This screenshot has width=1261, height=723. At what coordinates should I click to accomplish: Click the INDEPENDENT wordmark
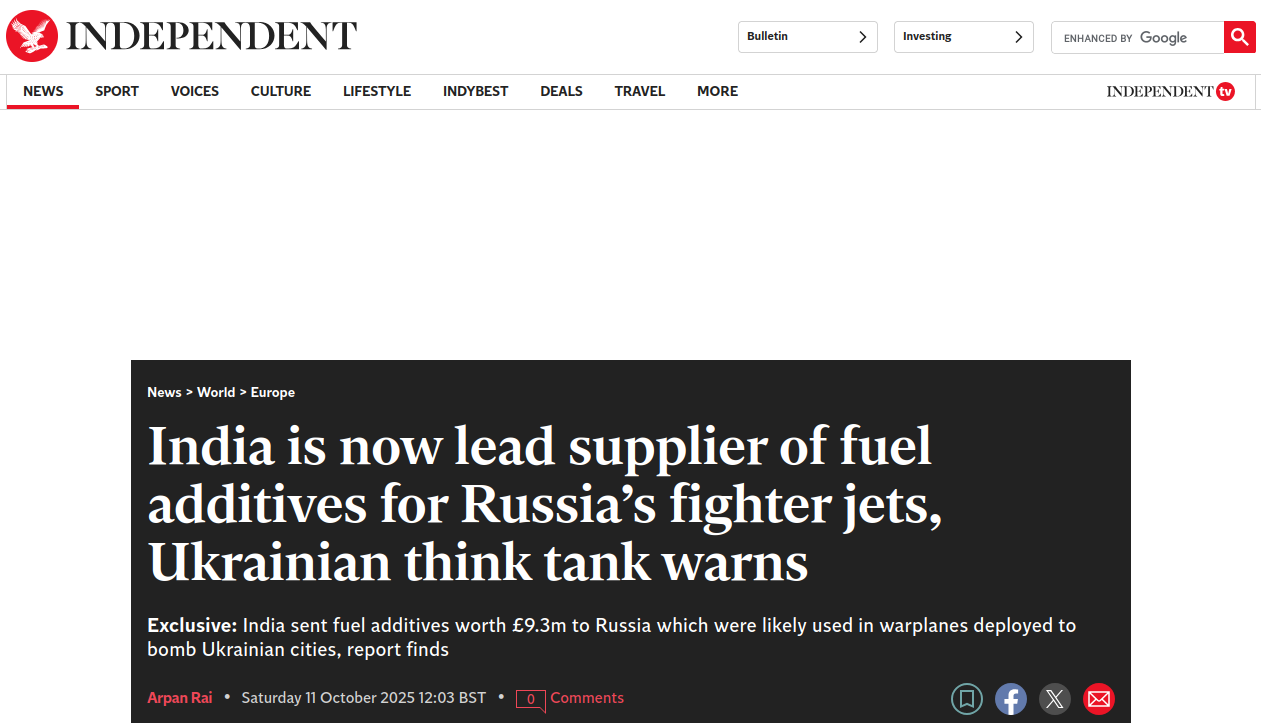click(x=211, y=36)
